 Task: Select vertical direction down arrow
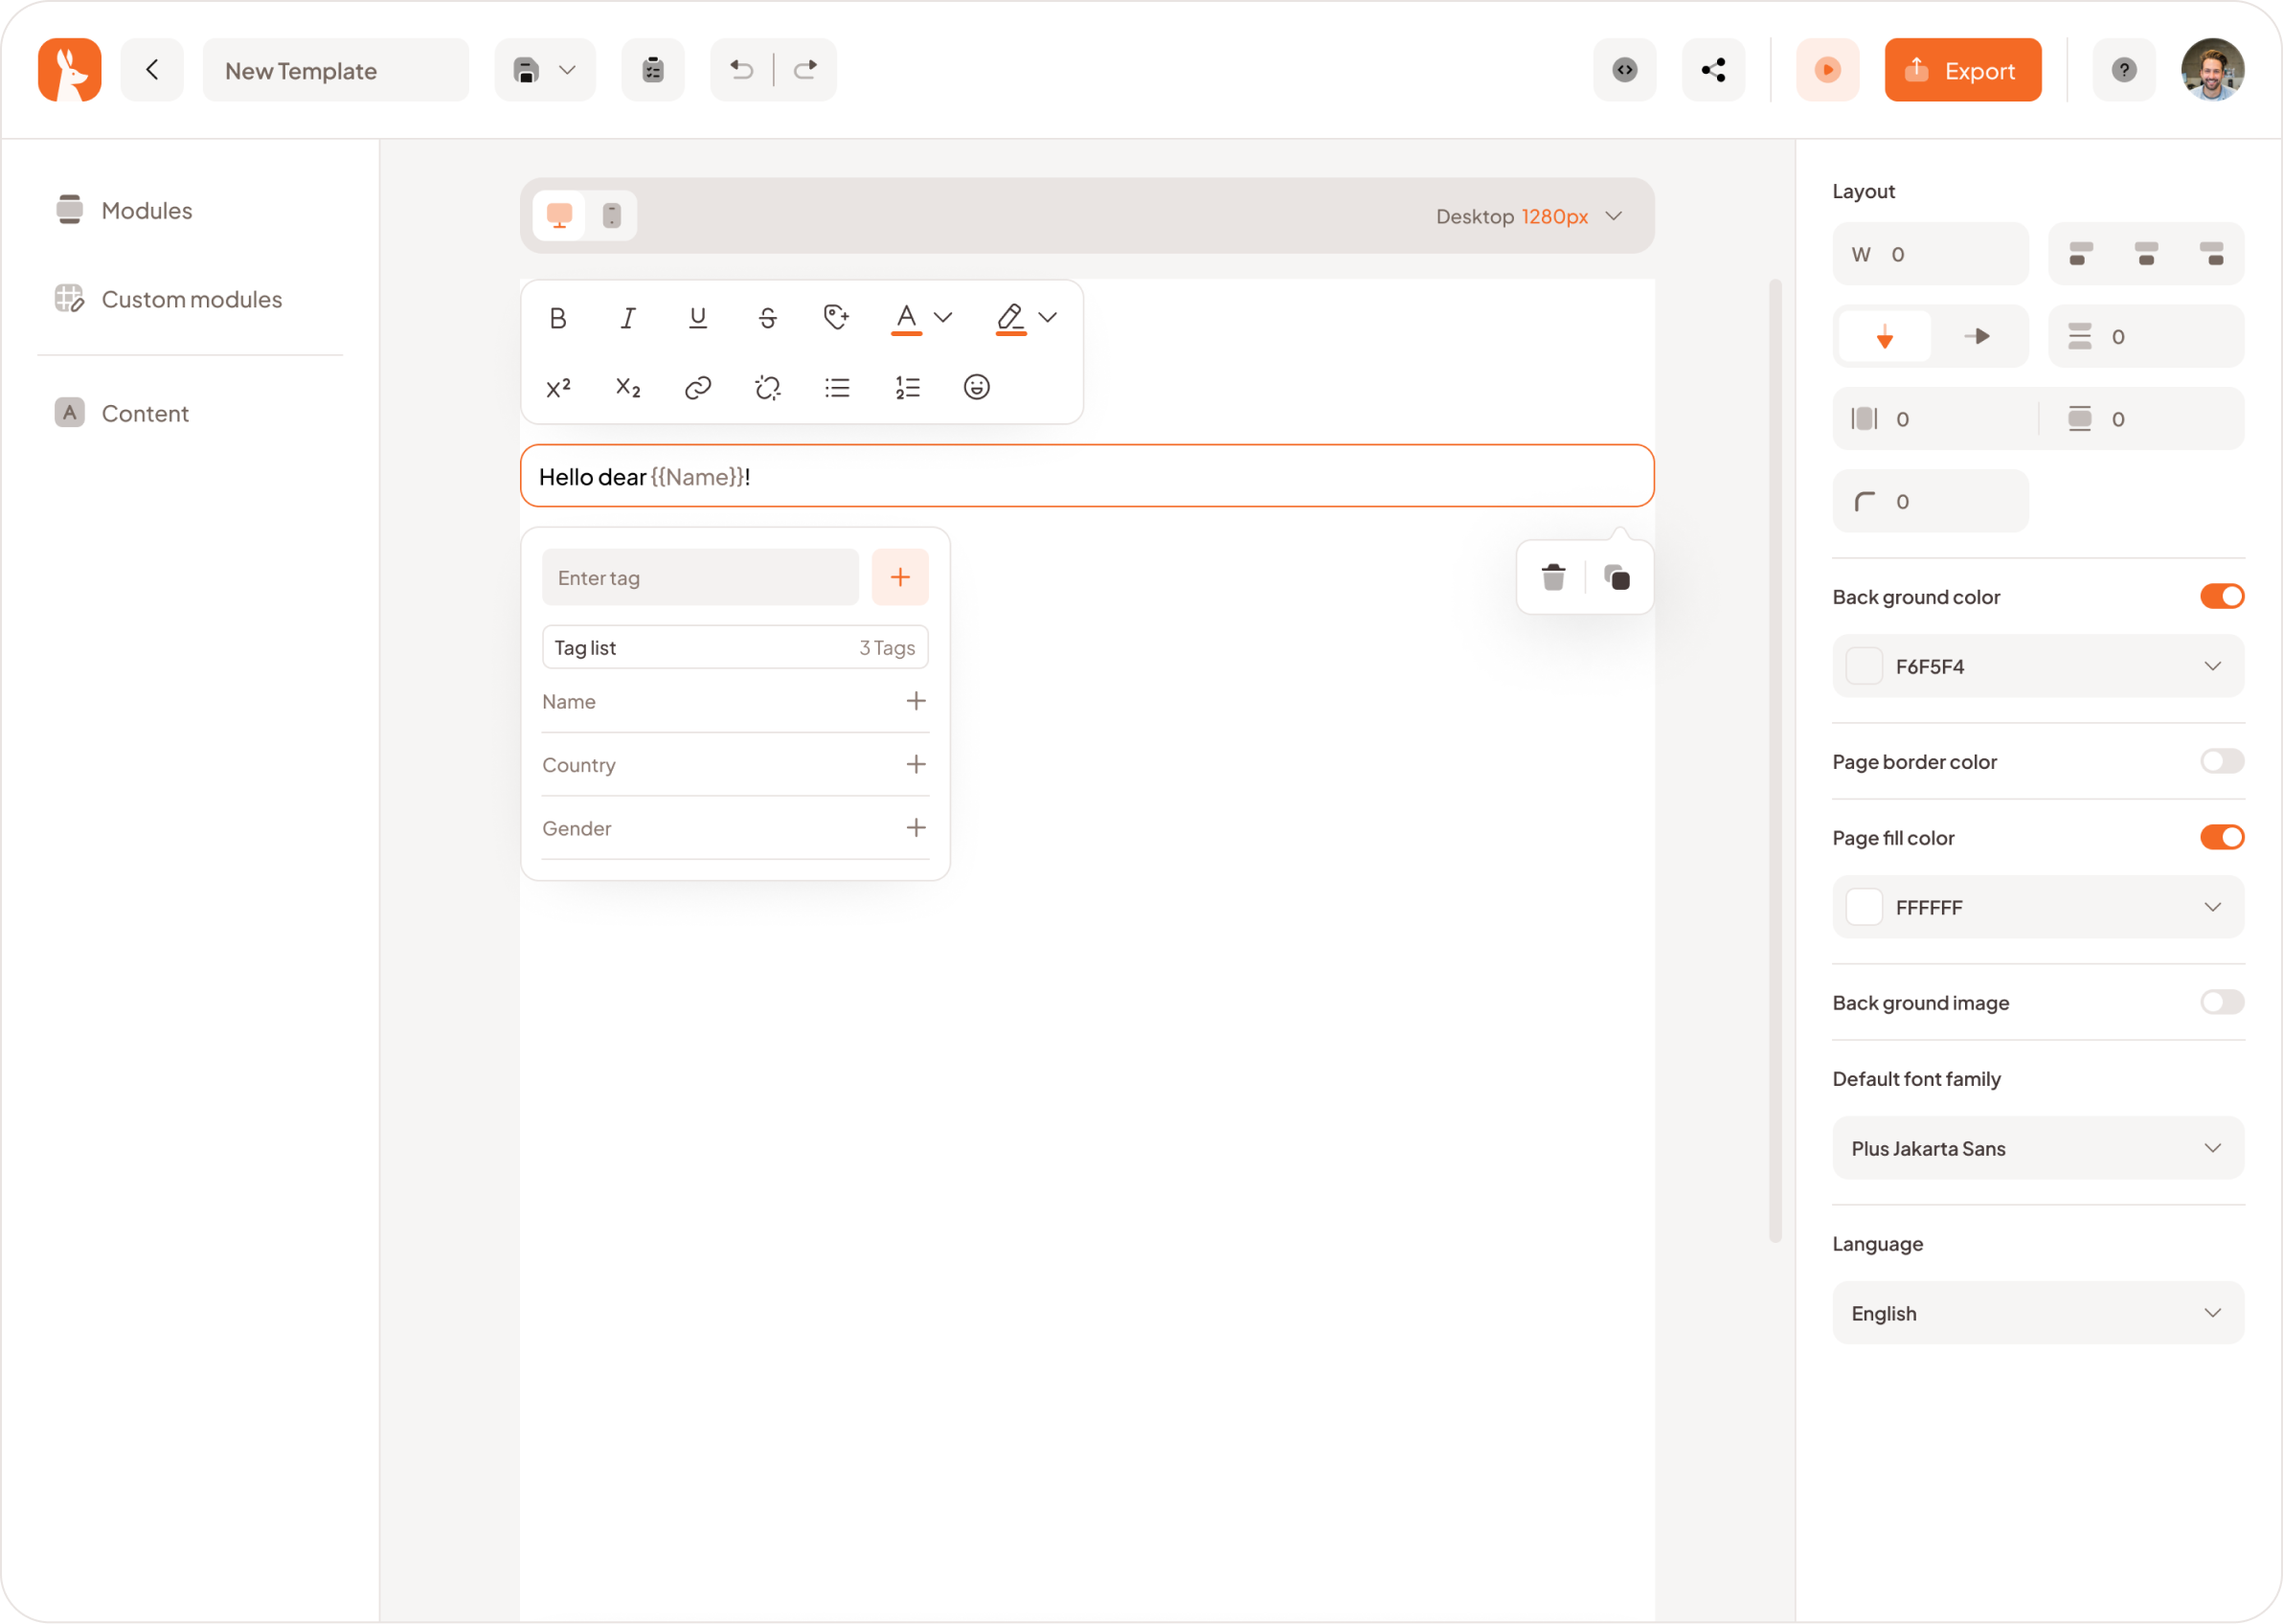click(x=1884, y=337)
